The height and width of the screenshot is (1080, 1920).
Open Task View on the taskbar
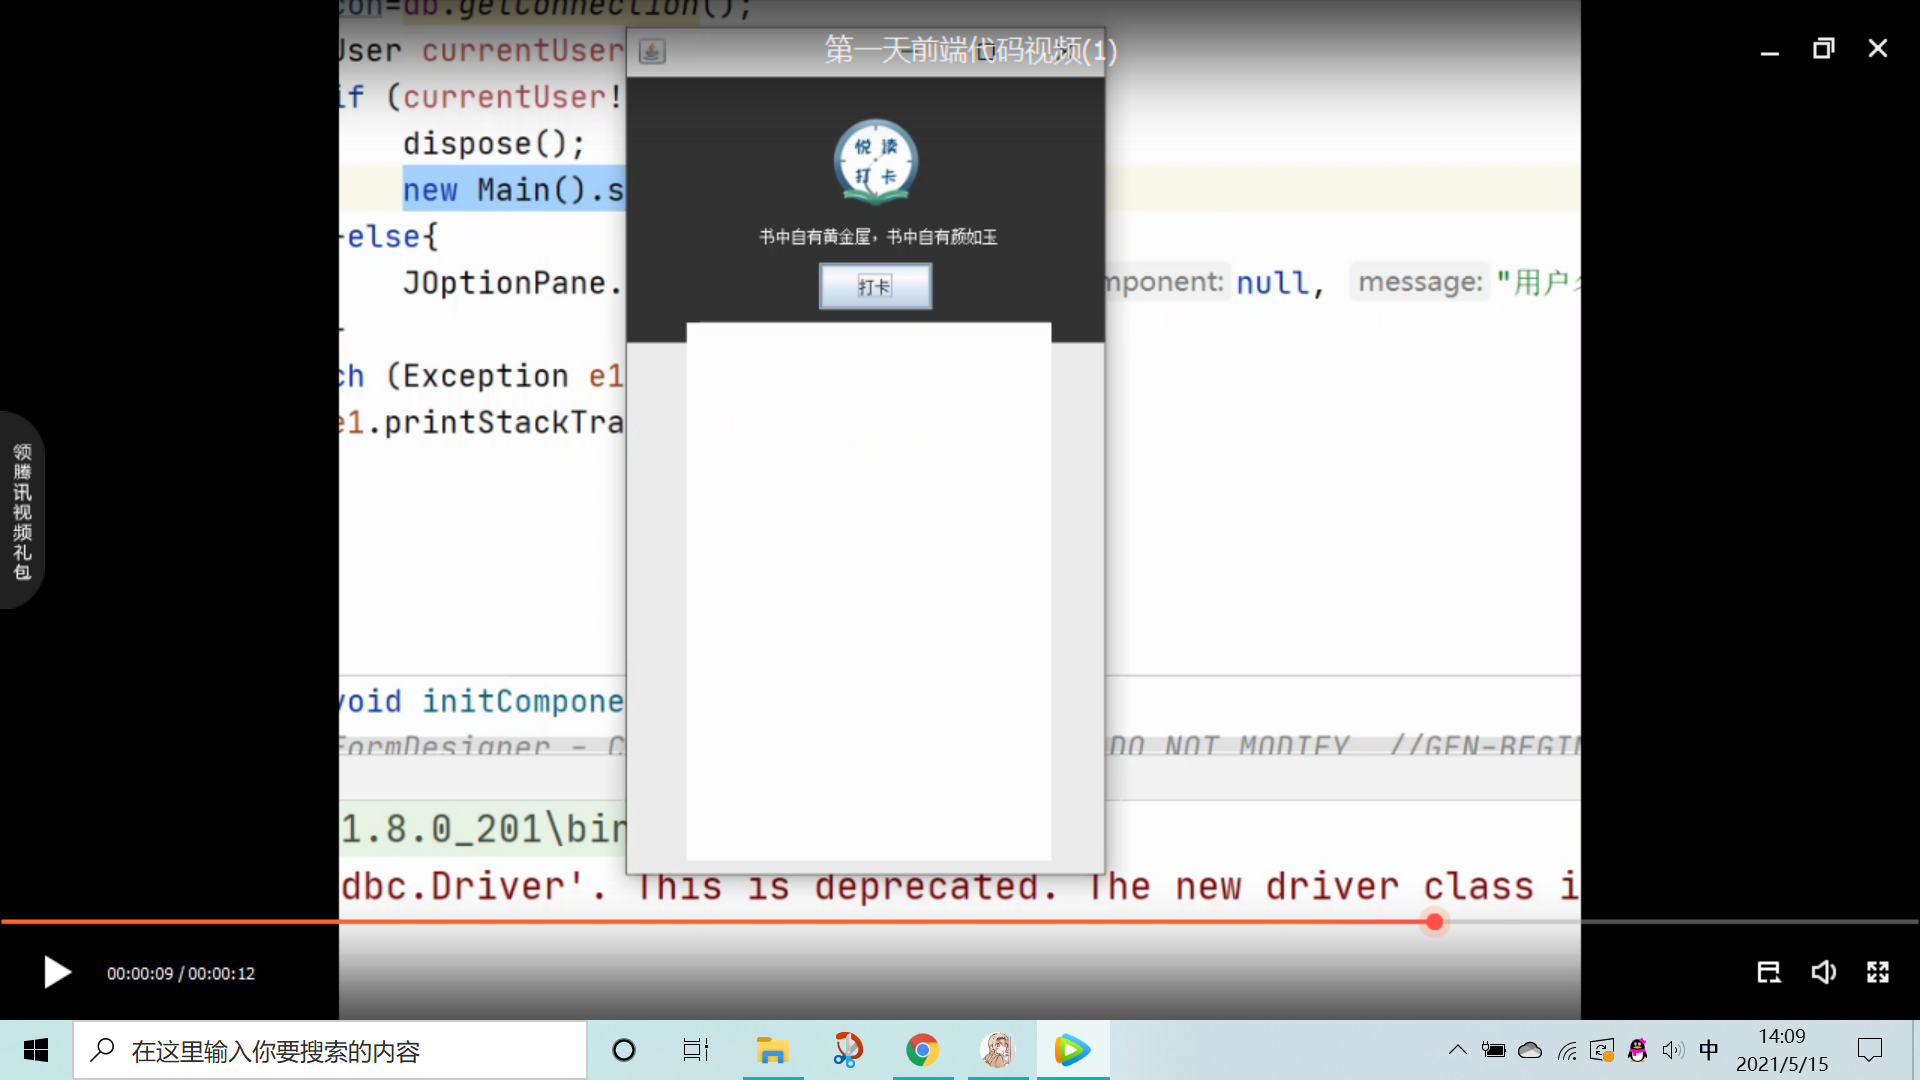(x=695, y=1050)
